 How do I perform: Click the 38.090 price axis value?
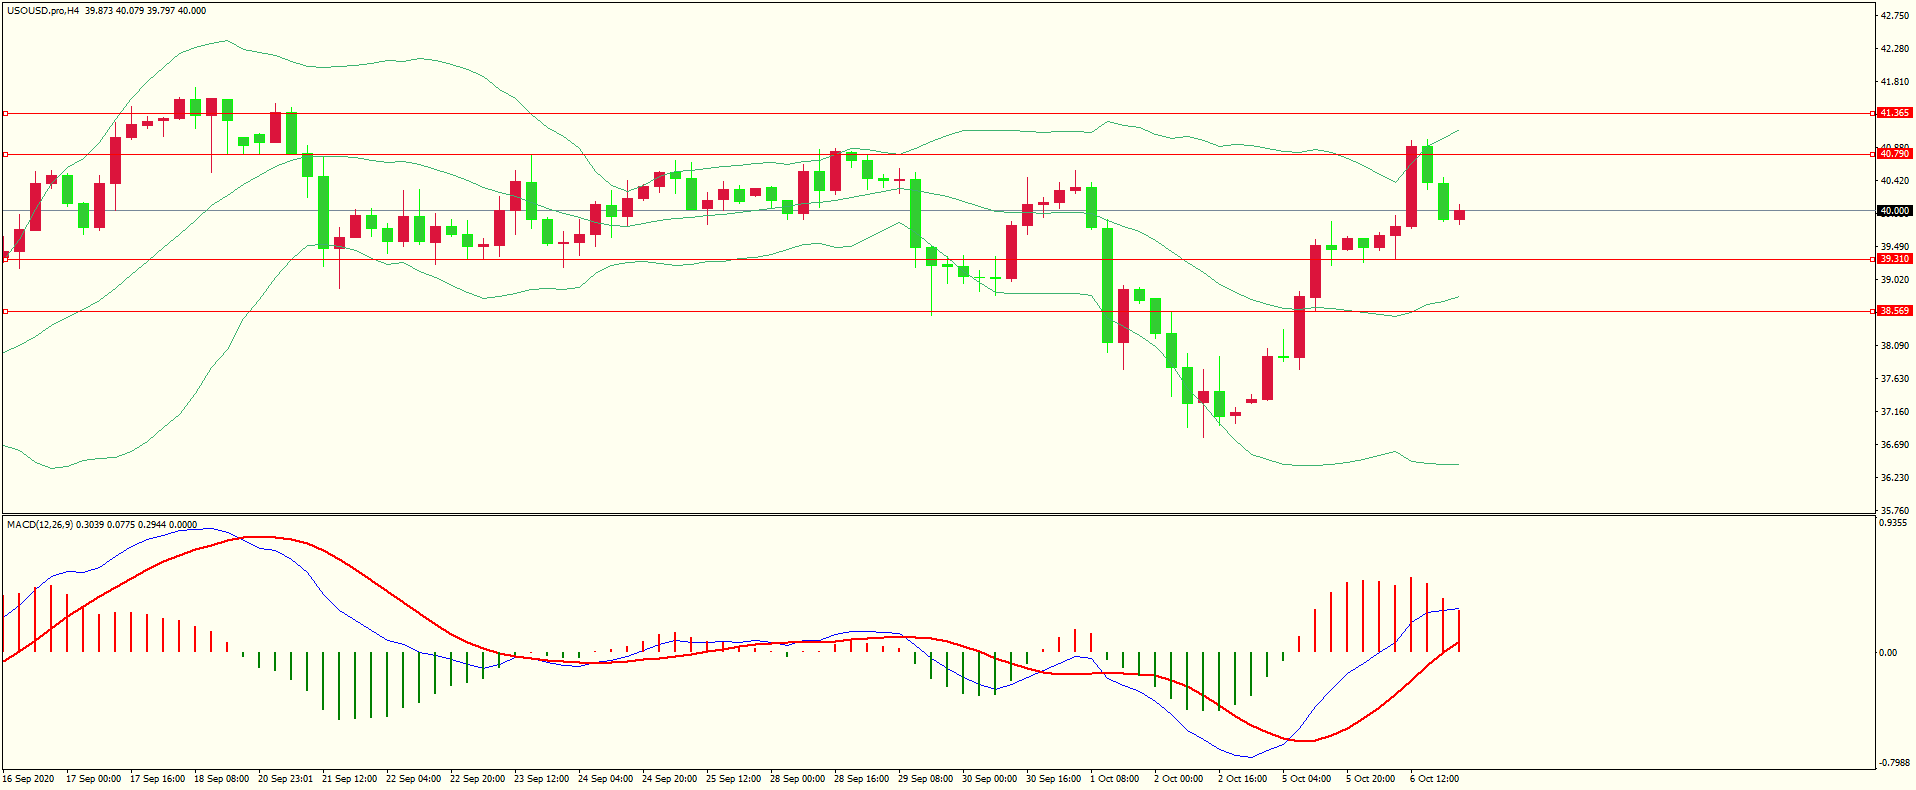click(x=1895, y=346)
